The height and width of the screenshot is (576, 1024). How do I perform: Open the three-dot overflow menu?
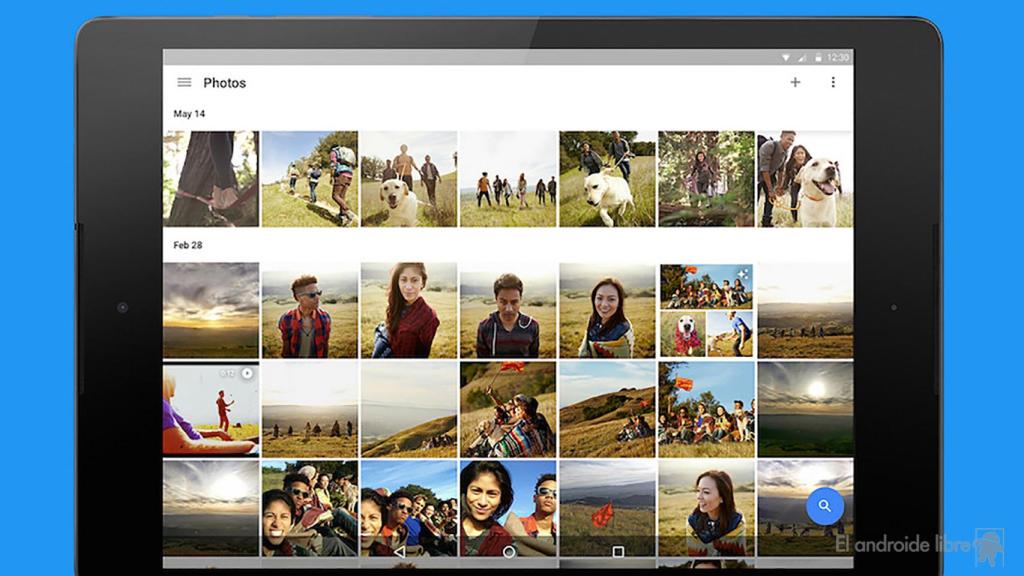[833, 82]
